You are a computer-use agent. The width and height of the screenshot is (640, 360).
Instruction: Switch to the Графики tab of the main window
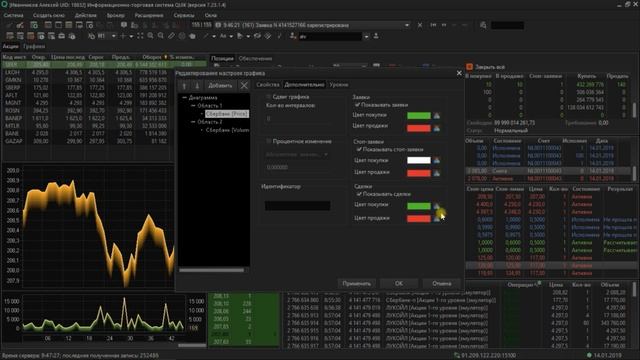tap(34, 47)
